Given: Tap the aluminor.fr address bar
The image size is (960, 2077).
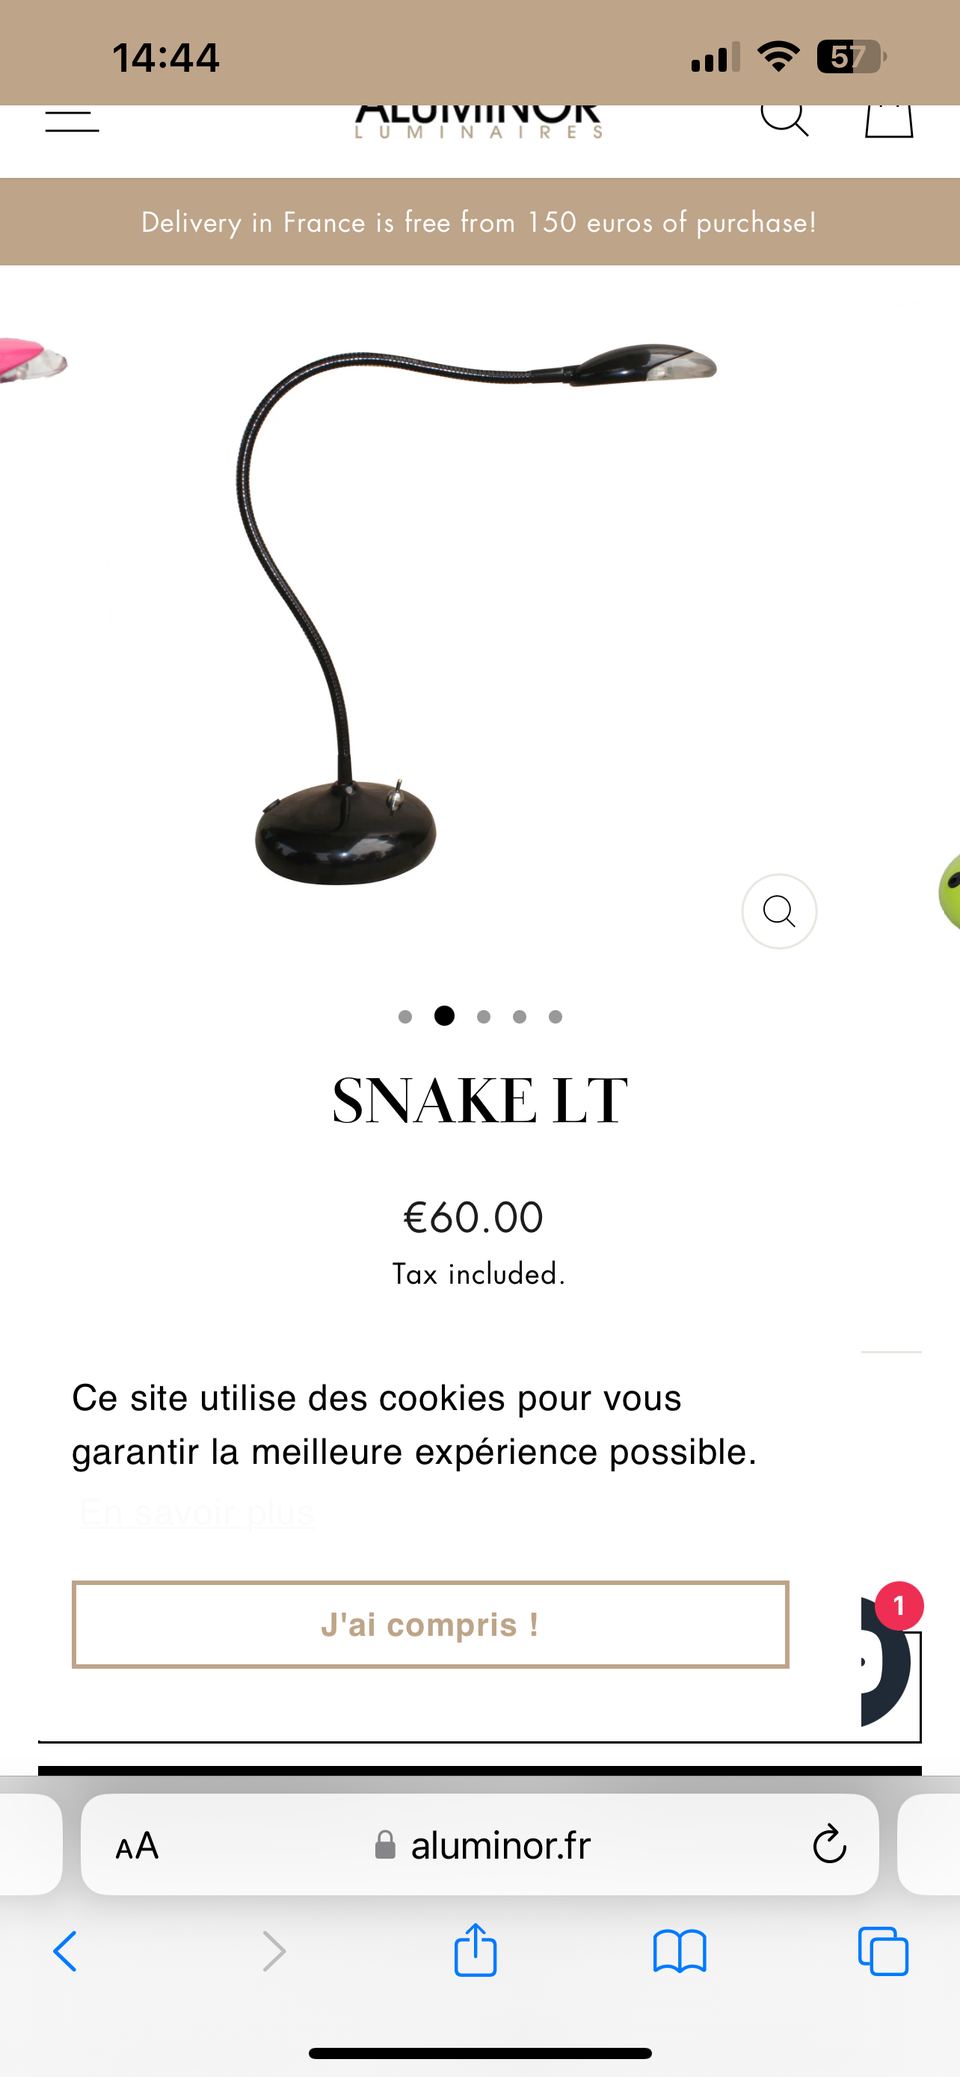Looking at the screenshot, I should [x=480, y=1844].
